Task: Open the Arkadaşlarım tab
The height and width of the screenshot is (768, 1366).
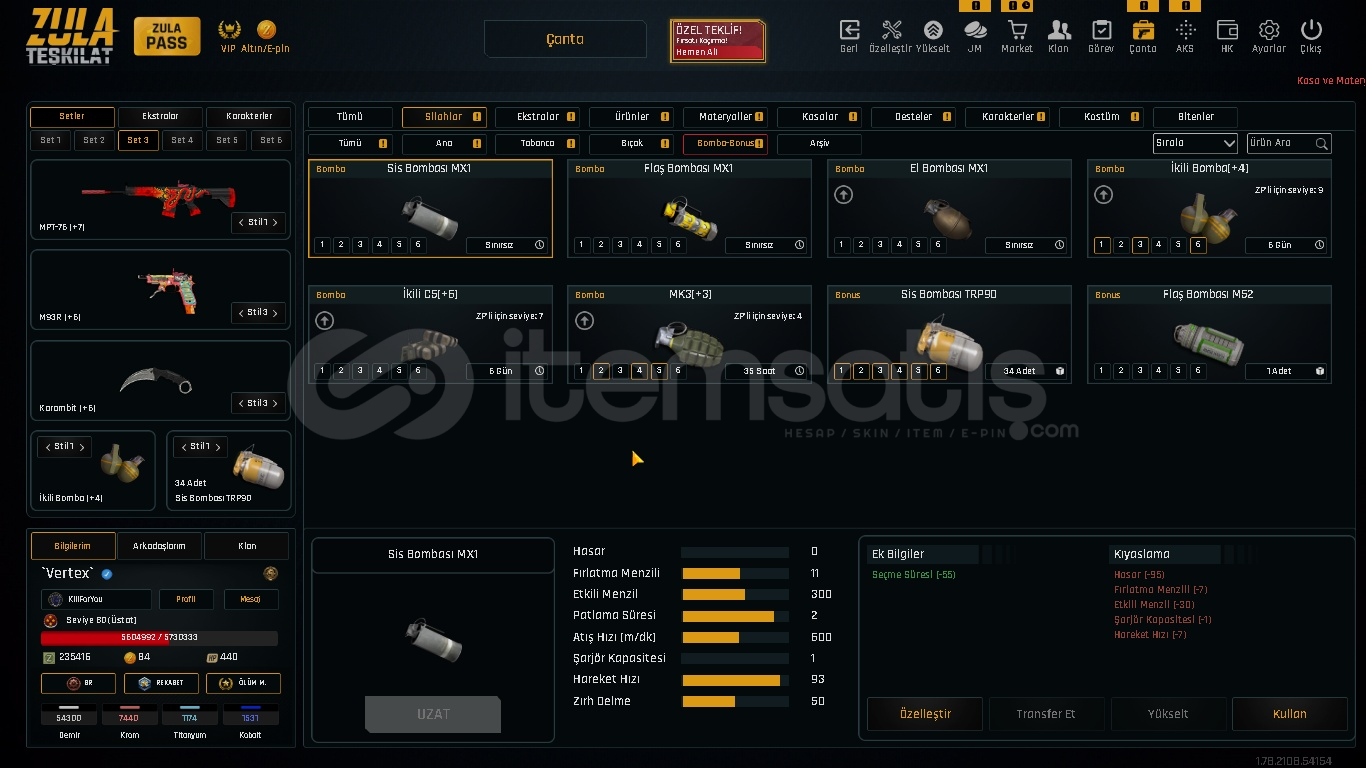Action: click(x=159, y=546)
